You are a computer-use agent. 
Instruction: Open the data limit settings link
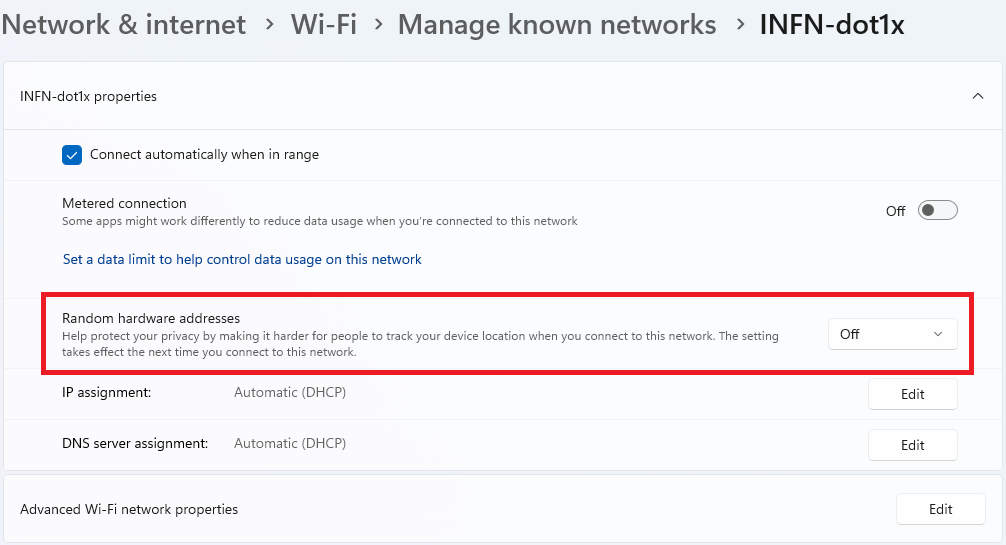[x=242, y=259]
